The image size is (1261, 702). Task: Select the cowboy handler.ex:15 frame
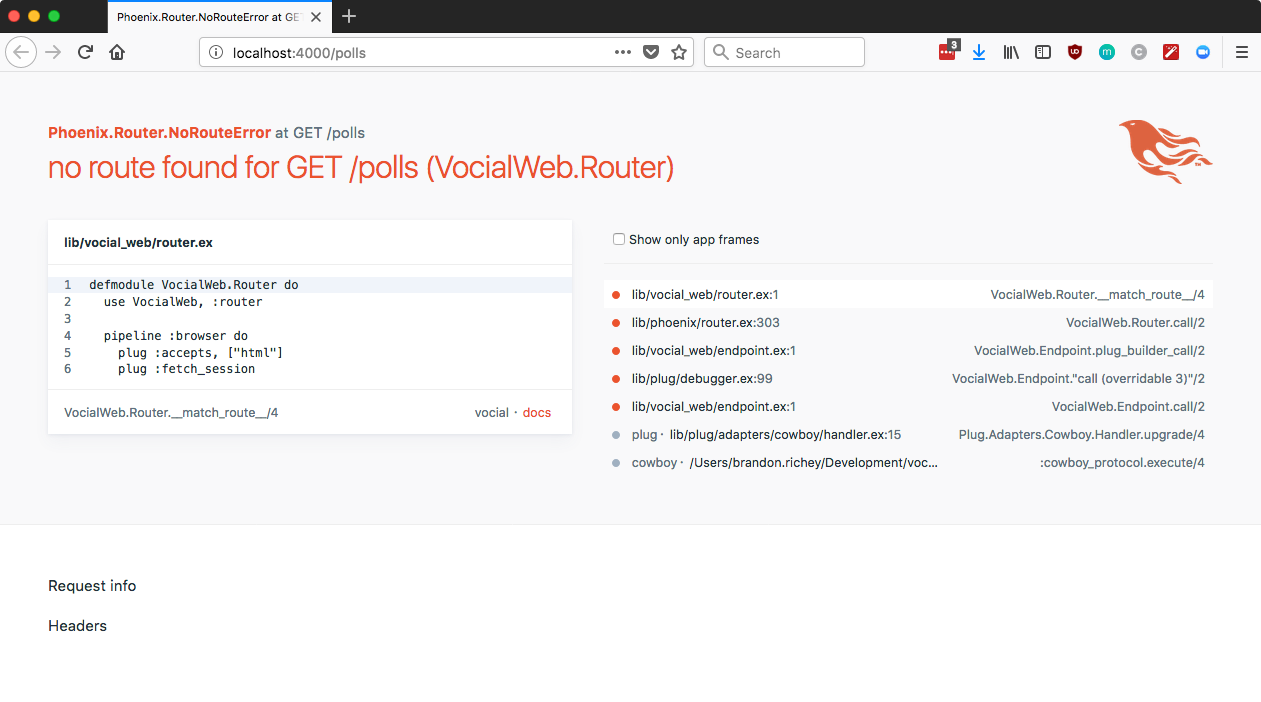(x=908, y=435)
